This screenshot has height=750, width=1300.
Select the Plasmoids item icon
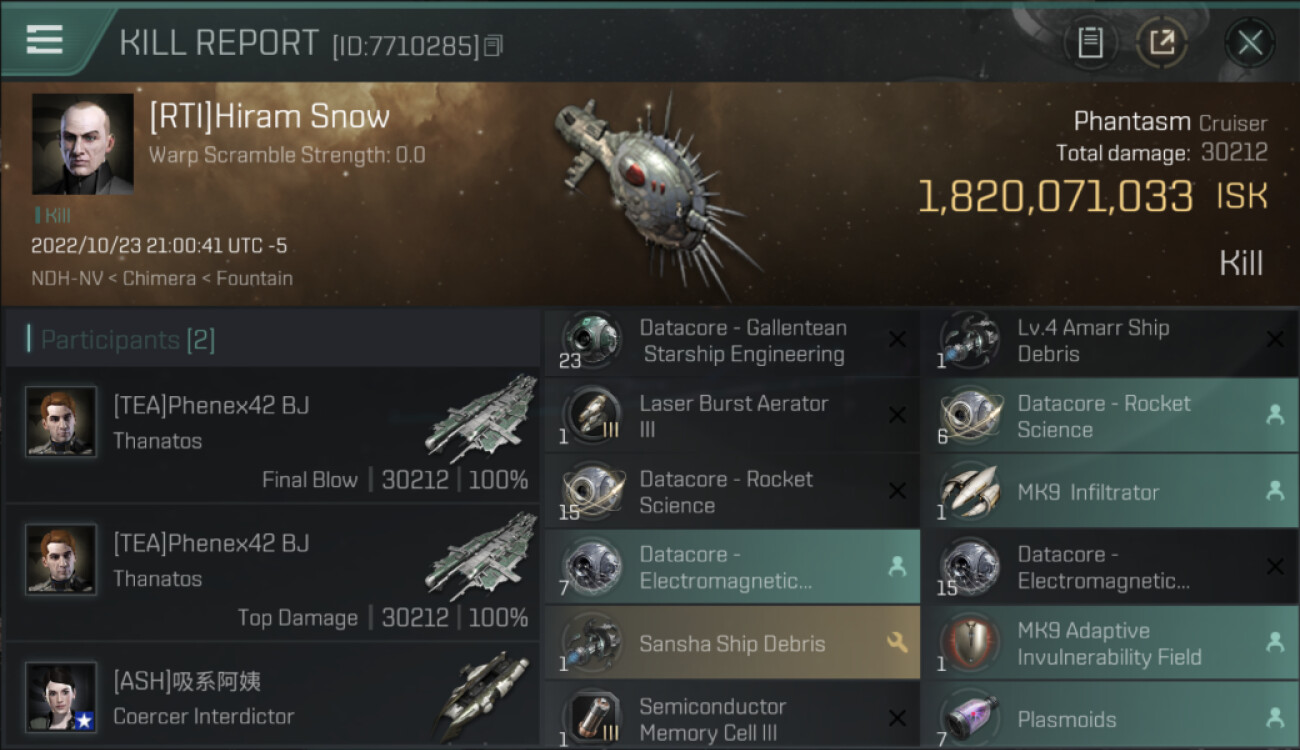969,717
